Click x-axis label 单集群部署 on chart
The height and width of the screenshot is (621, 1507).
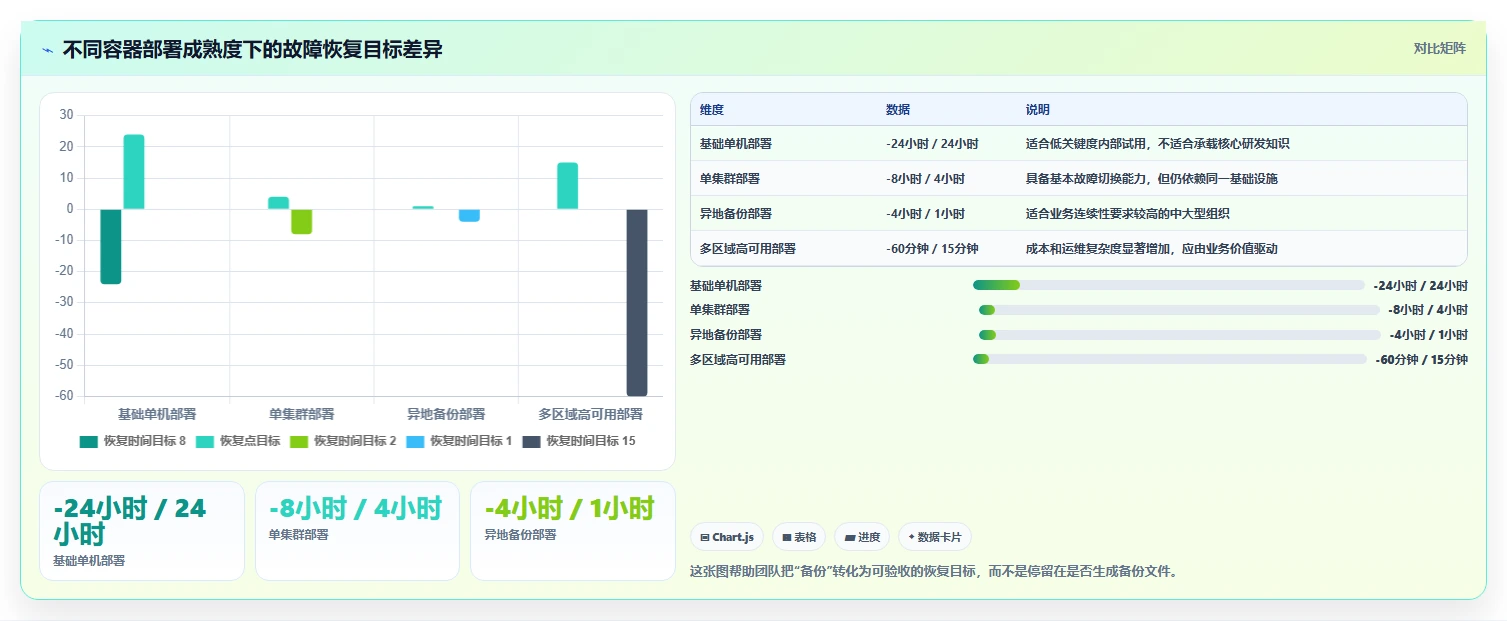(x=302, y=414)
